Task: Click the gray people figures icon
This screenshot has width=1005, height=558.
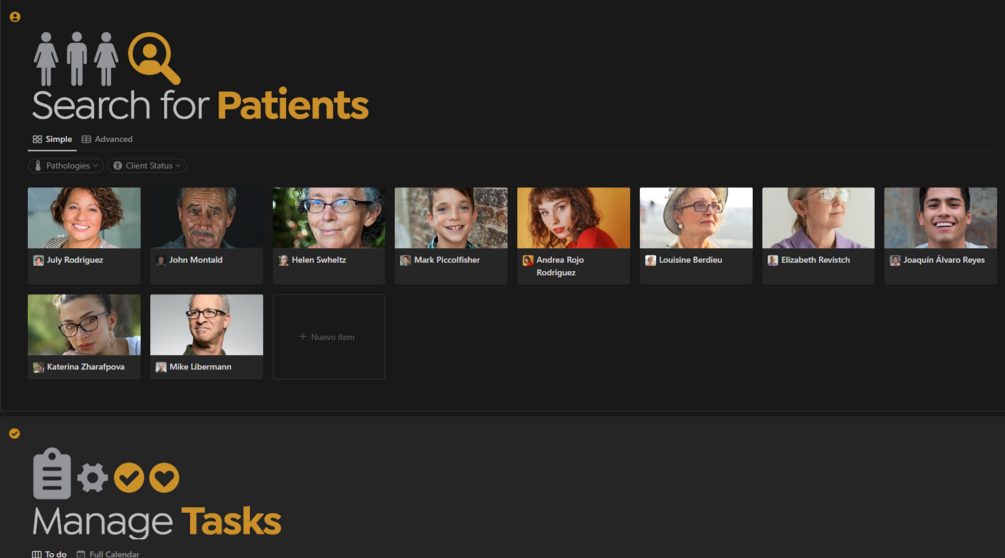Action: click(76, 59)
